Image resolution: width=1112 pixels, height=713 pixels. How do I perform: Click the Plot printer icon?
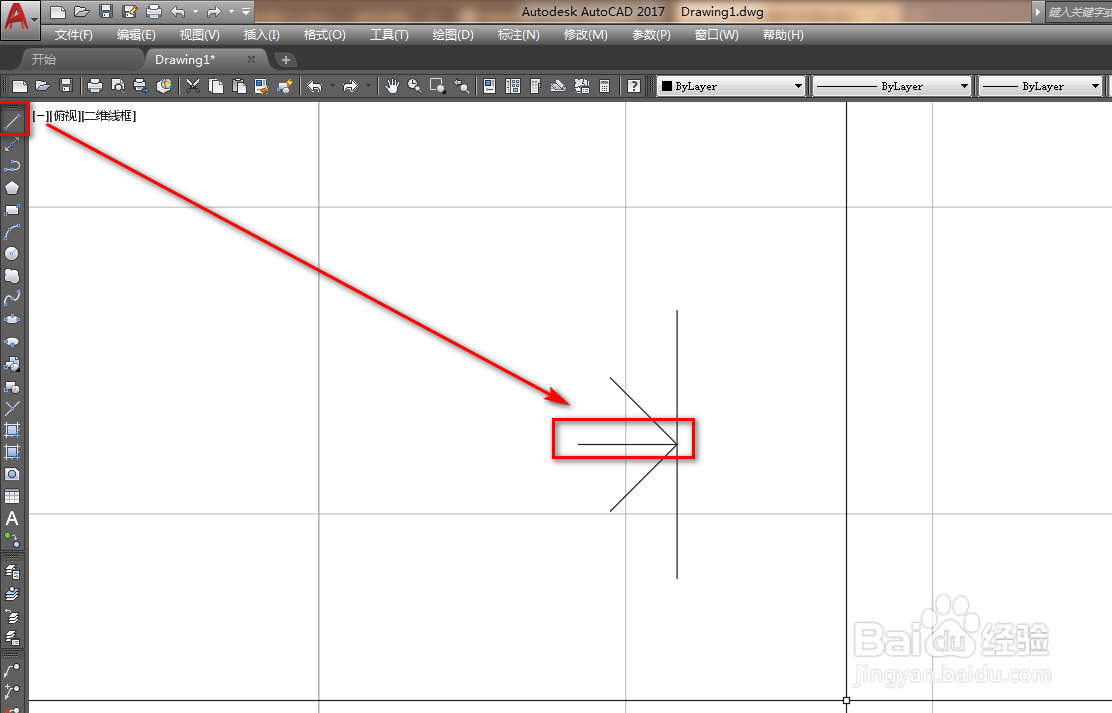click(94, 87)
